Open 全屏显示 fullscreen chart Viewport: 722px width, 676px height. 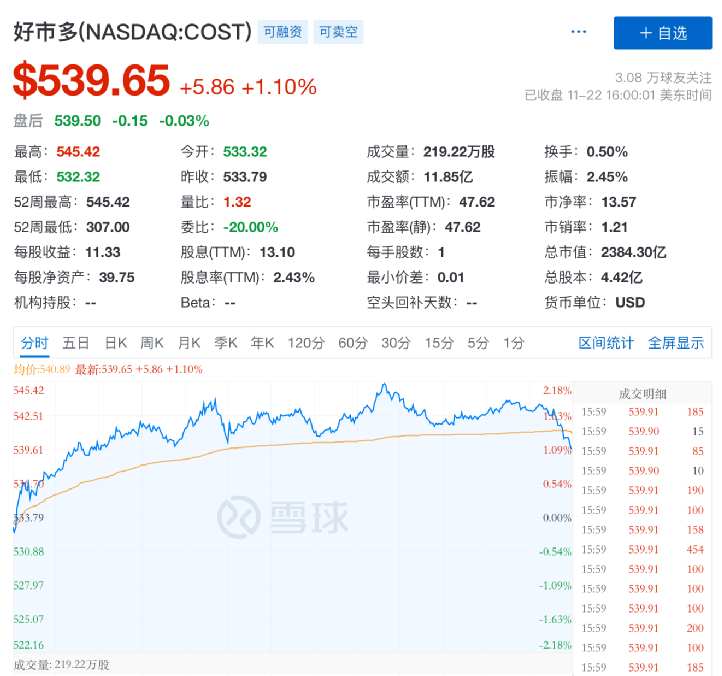(x=676, y=343)
